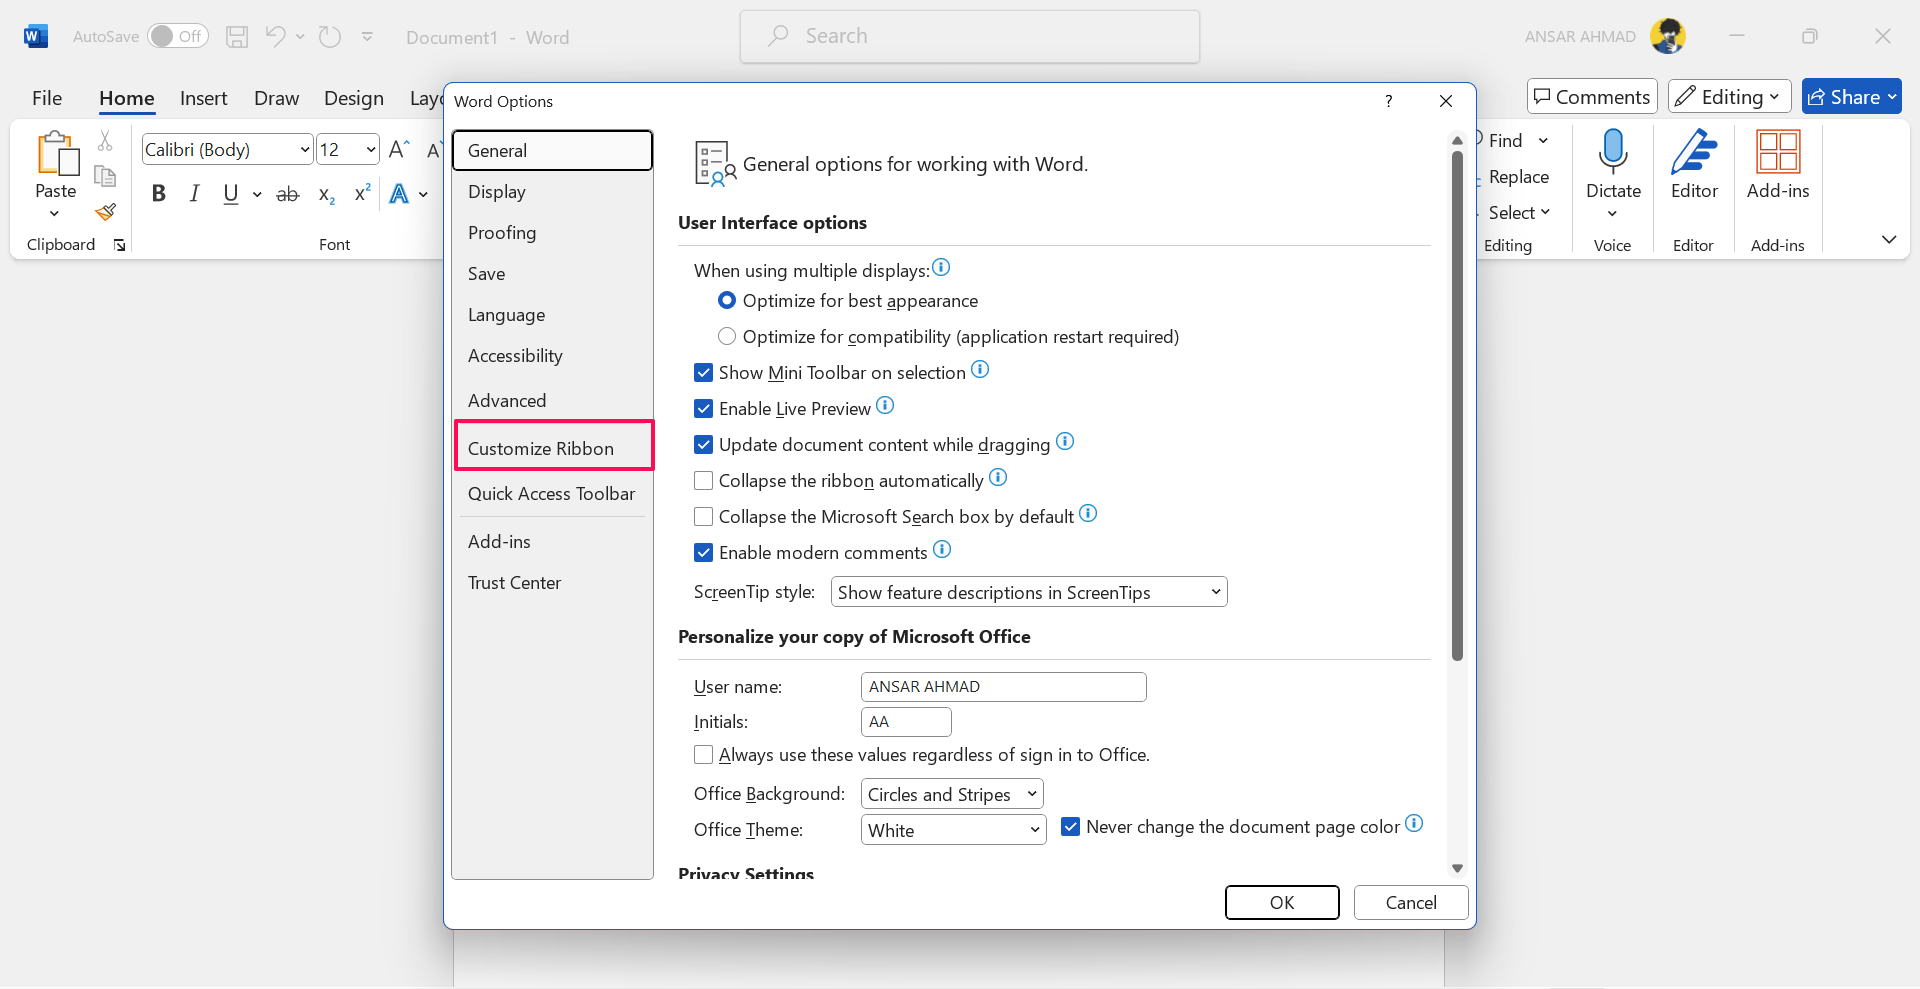The height and width of the screenshot is (989, 1920).
Task: Open the Customize Quick Access Toolbar arrow
Action: point(367,37)
